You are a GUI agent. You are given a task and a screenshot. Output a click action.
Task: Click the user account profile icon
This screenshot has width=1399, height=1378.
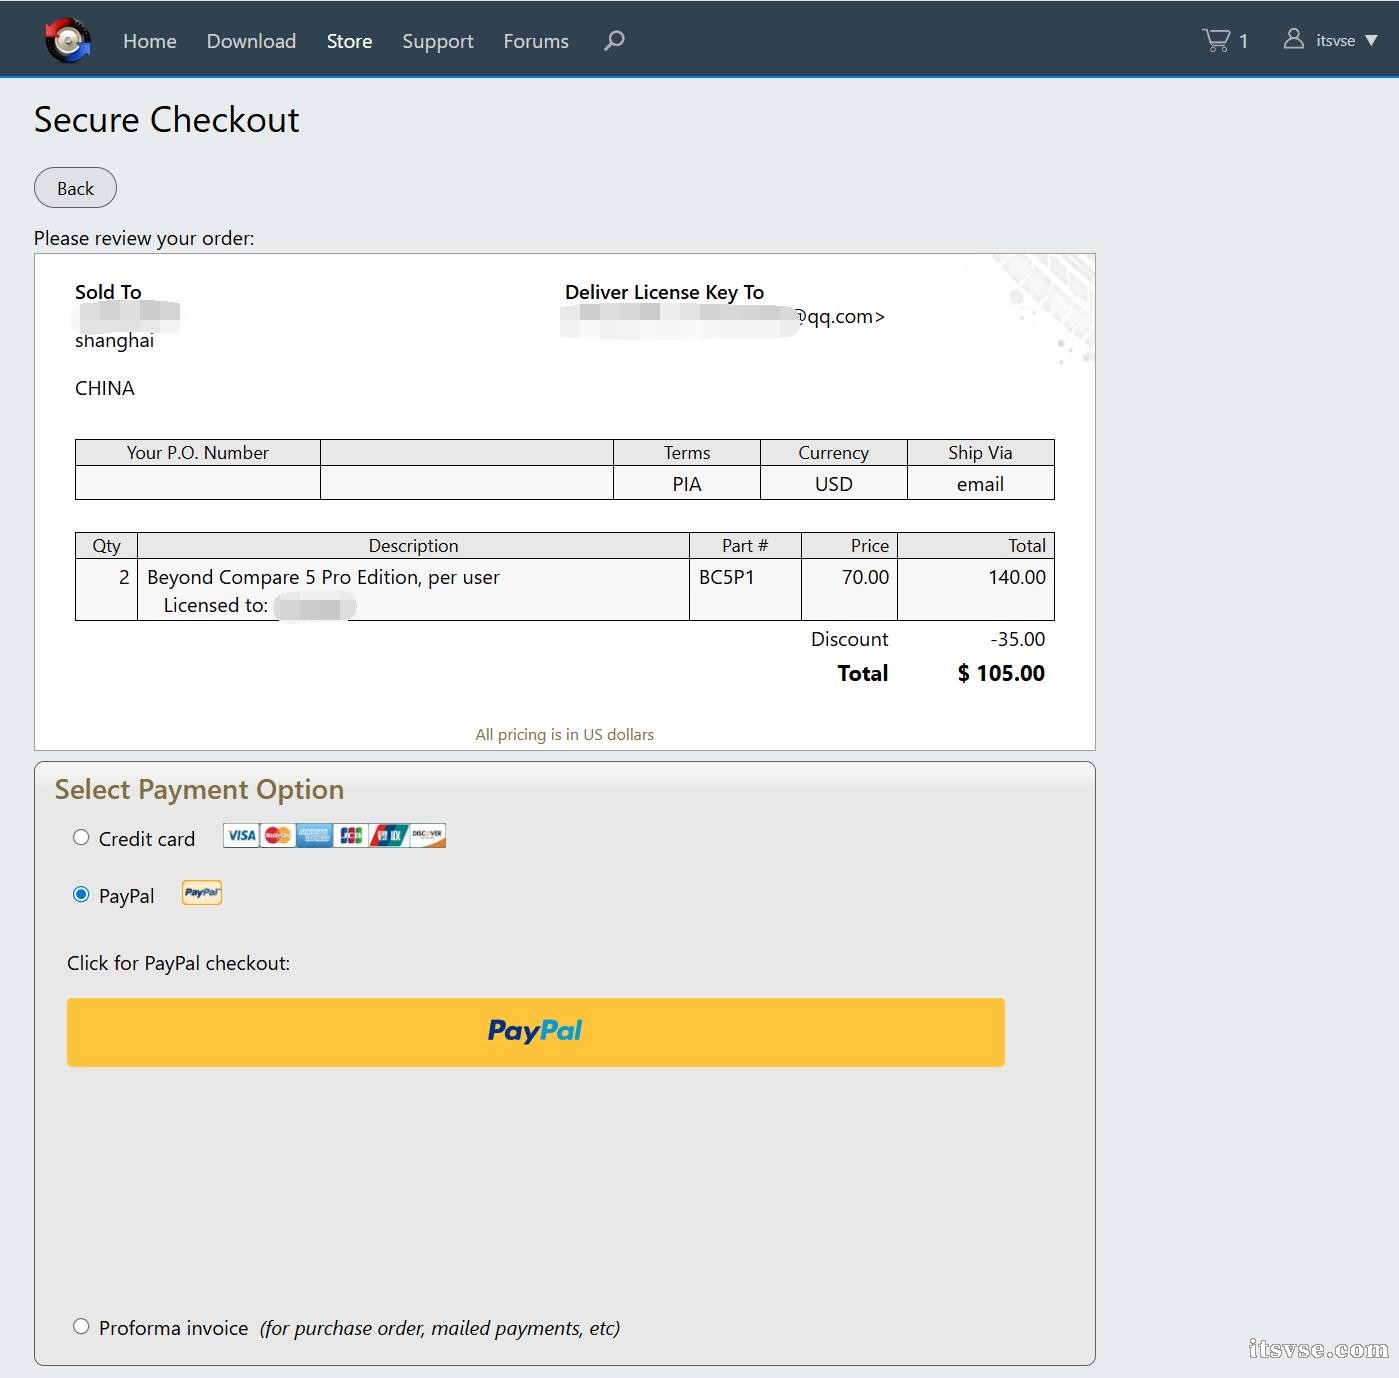click(x=1293, y=39)
